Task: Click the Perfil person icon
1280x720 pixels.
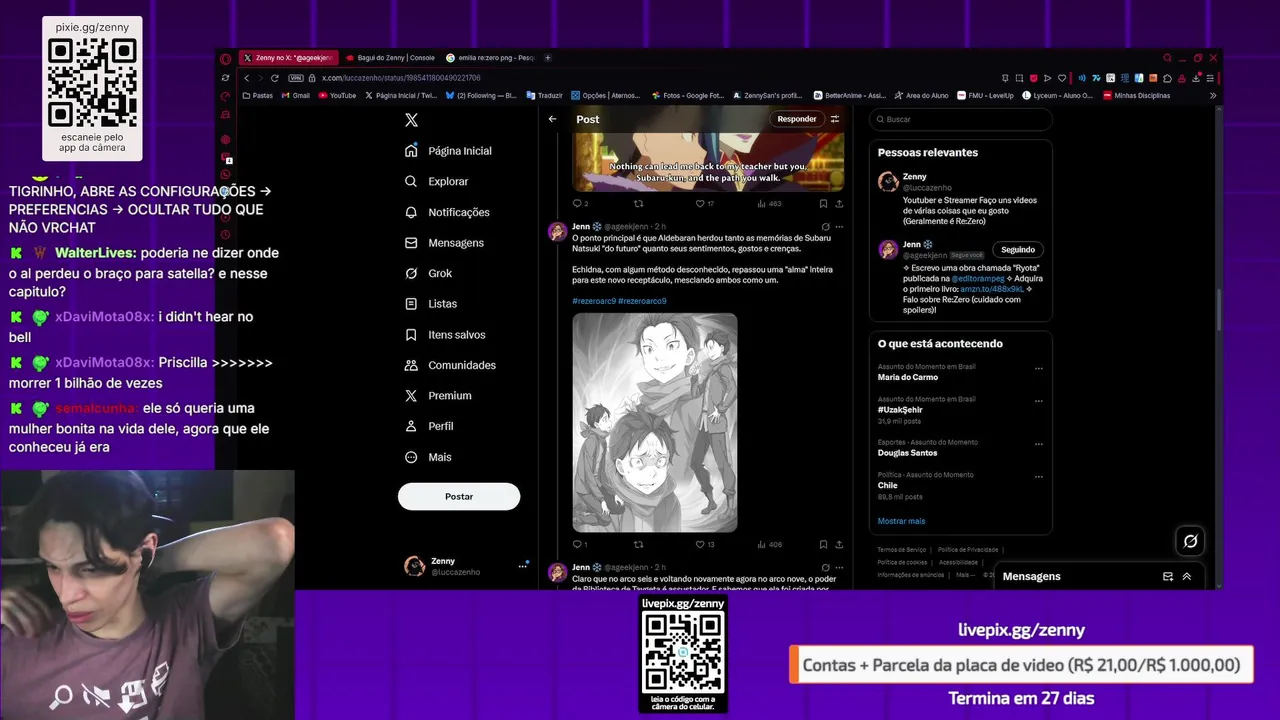Action: [411, 426]
